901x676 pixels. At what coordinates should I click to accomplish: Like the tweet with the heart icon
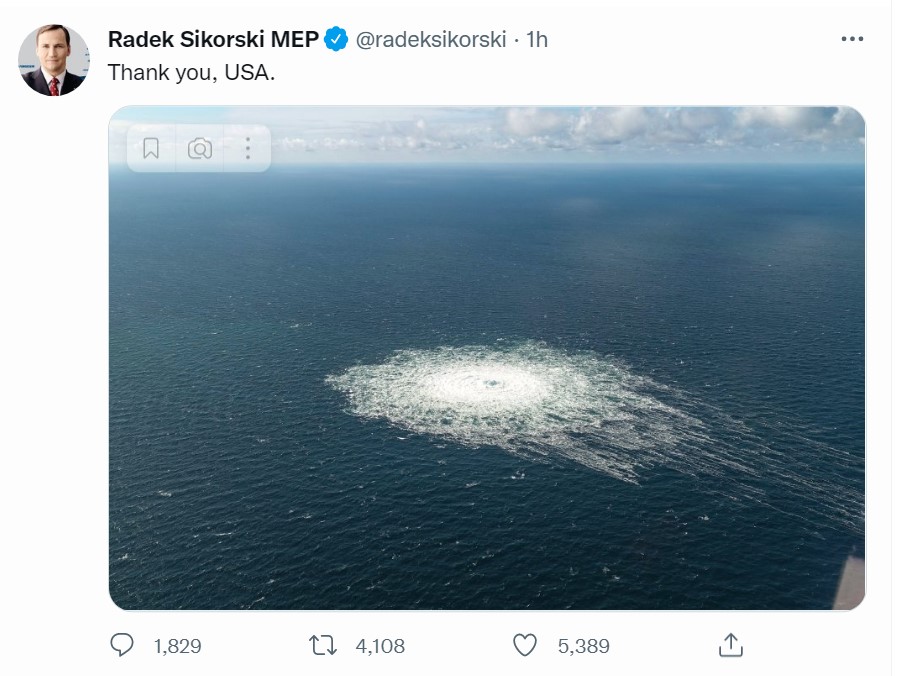[525, 646]
